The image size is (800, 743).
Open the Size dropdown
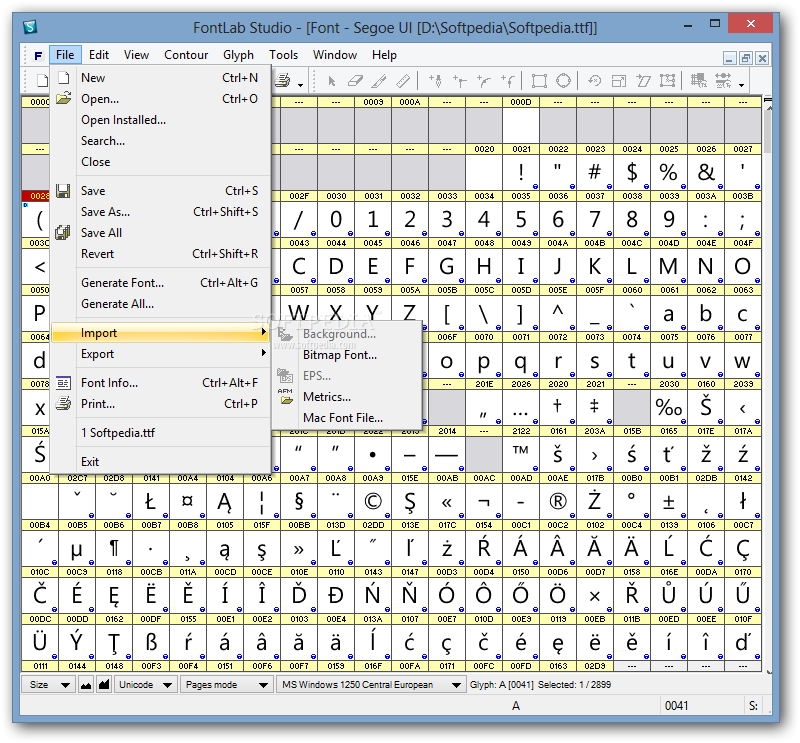pos(48,685)
